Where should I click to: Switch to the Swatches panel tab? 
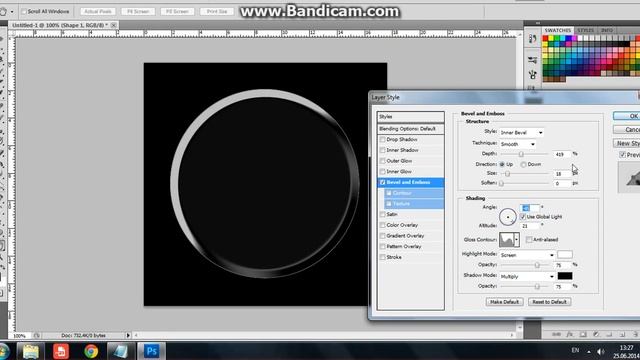click(x=558, y=30)
